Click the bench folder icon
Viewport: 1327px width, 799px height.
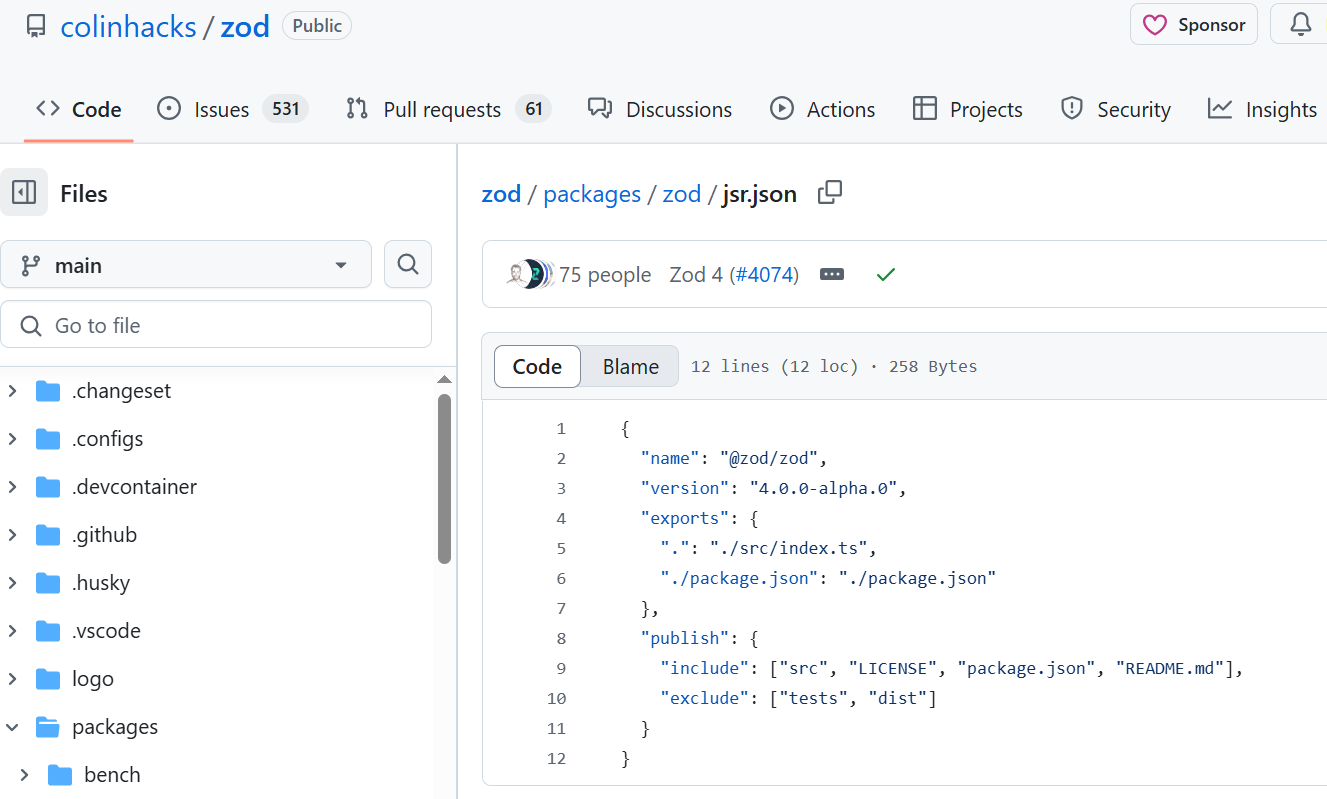click(60, 775)
